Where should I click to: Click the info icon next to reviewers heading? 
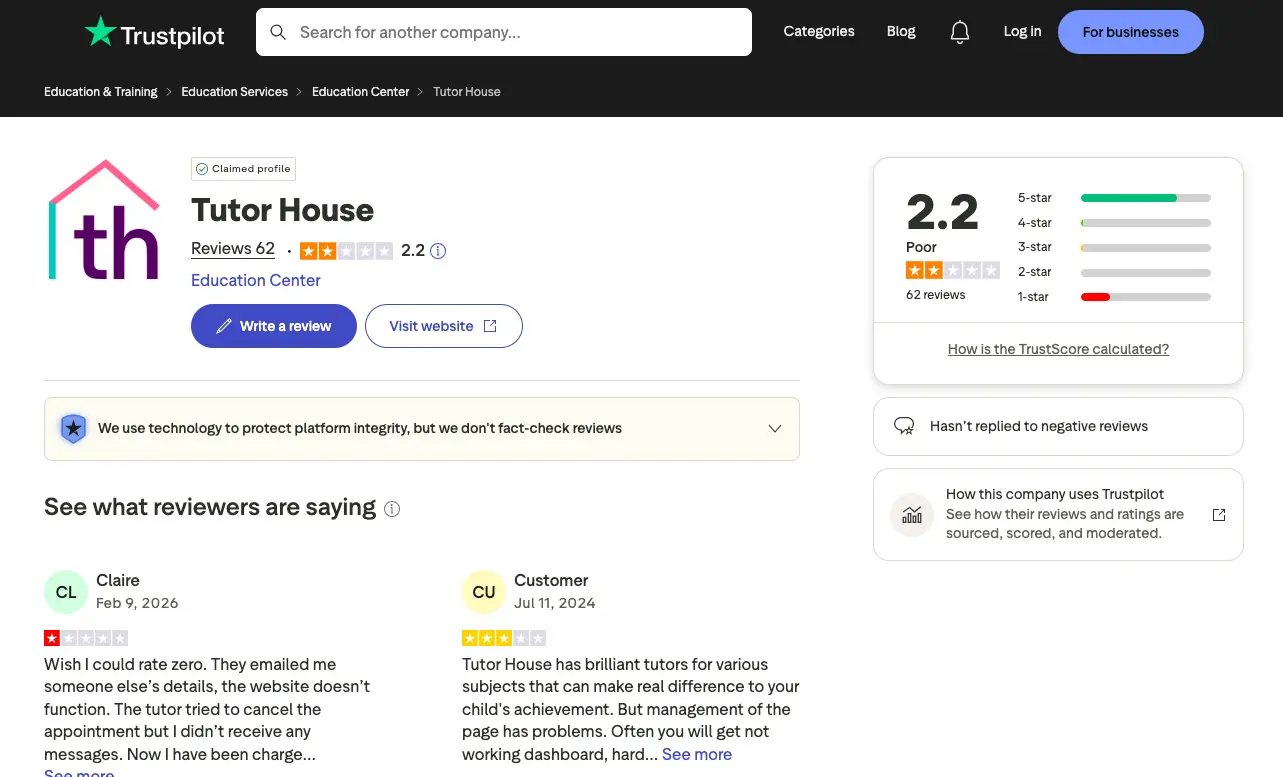[x=392, y=509]
